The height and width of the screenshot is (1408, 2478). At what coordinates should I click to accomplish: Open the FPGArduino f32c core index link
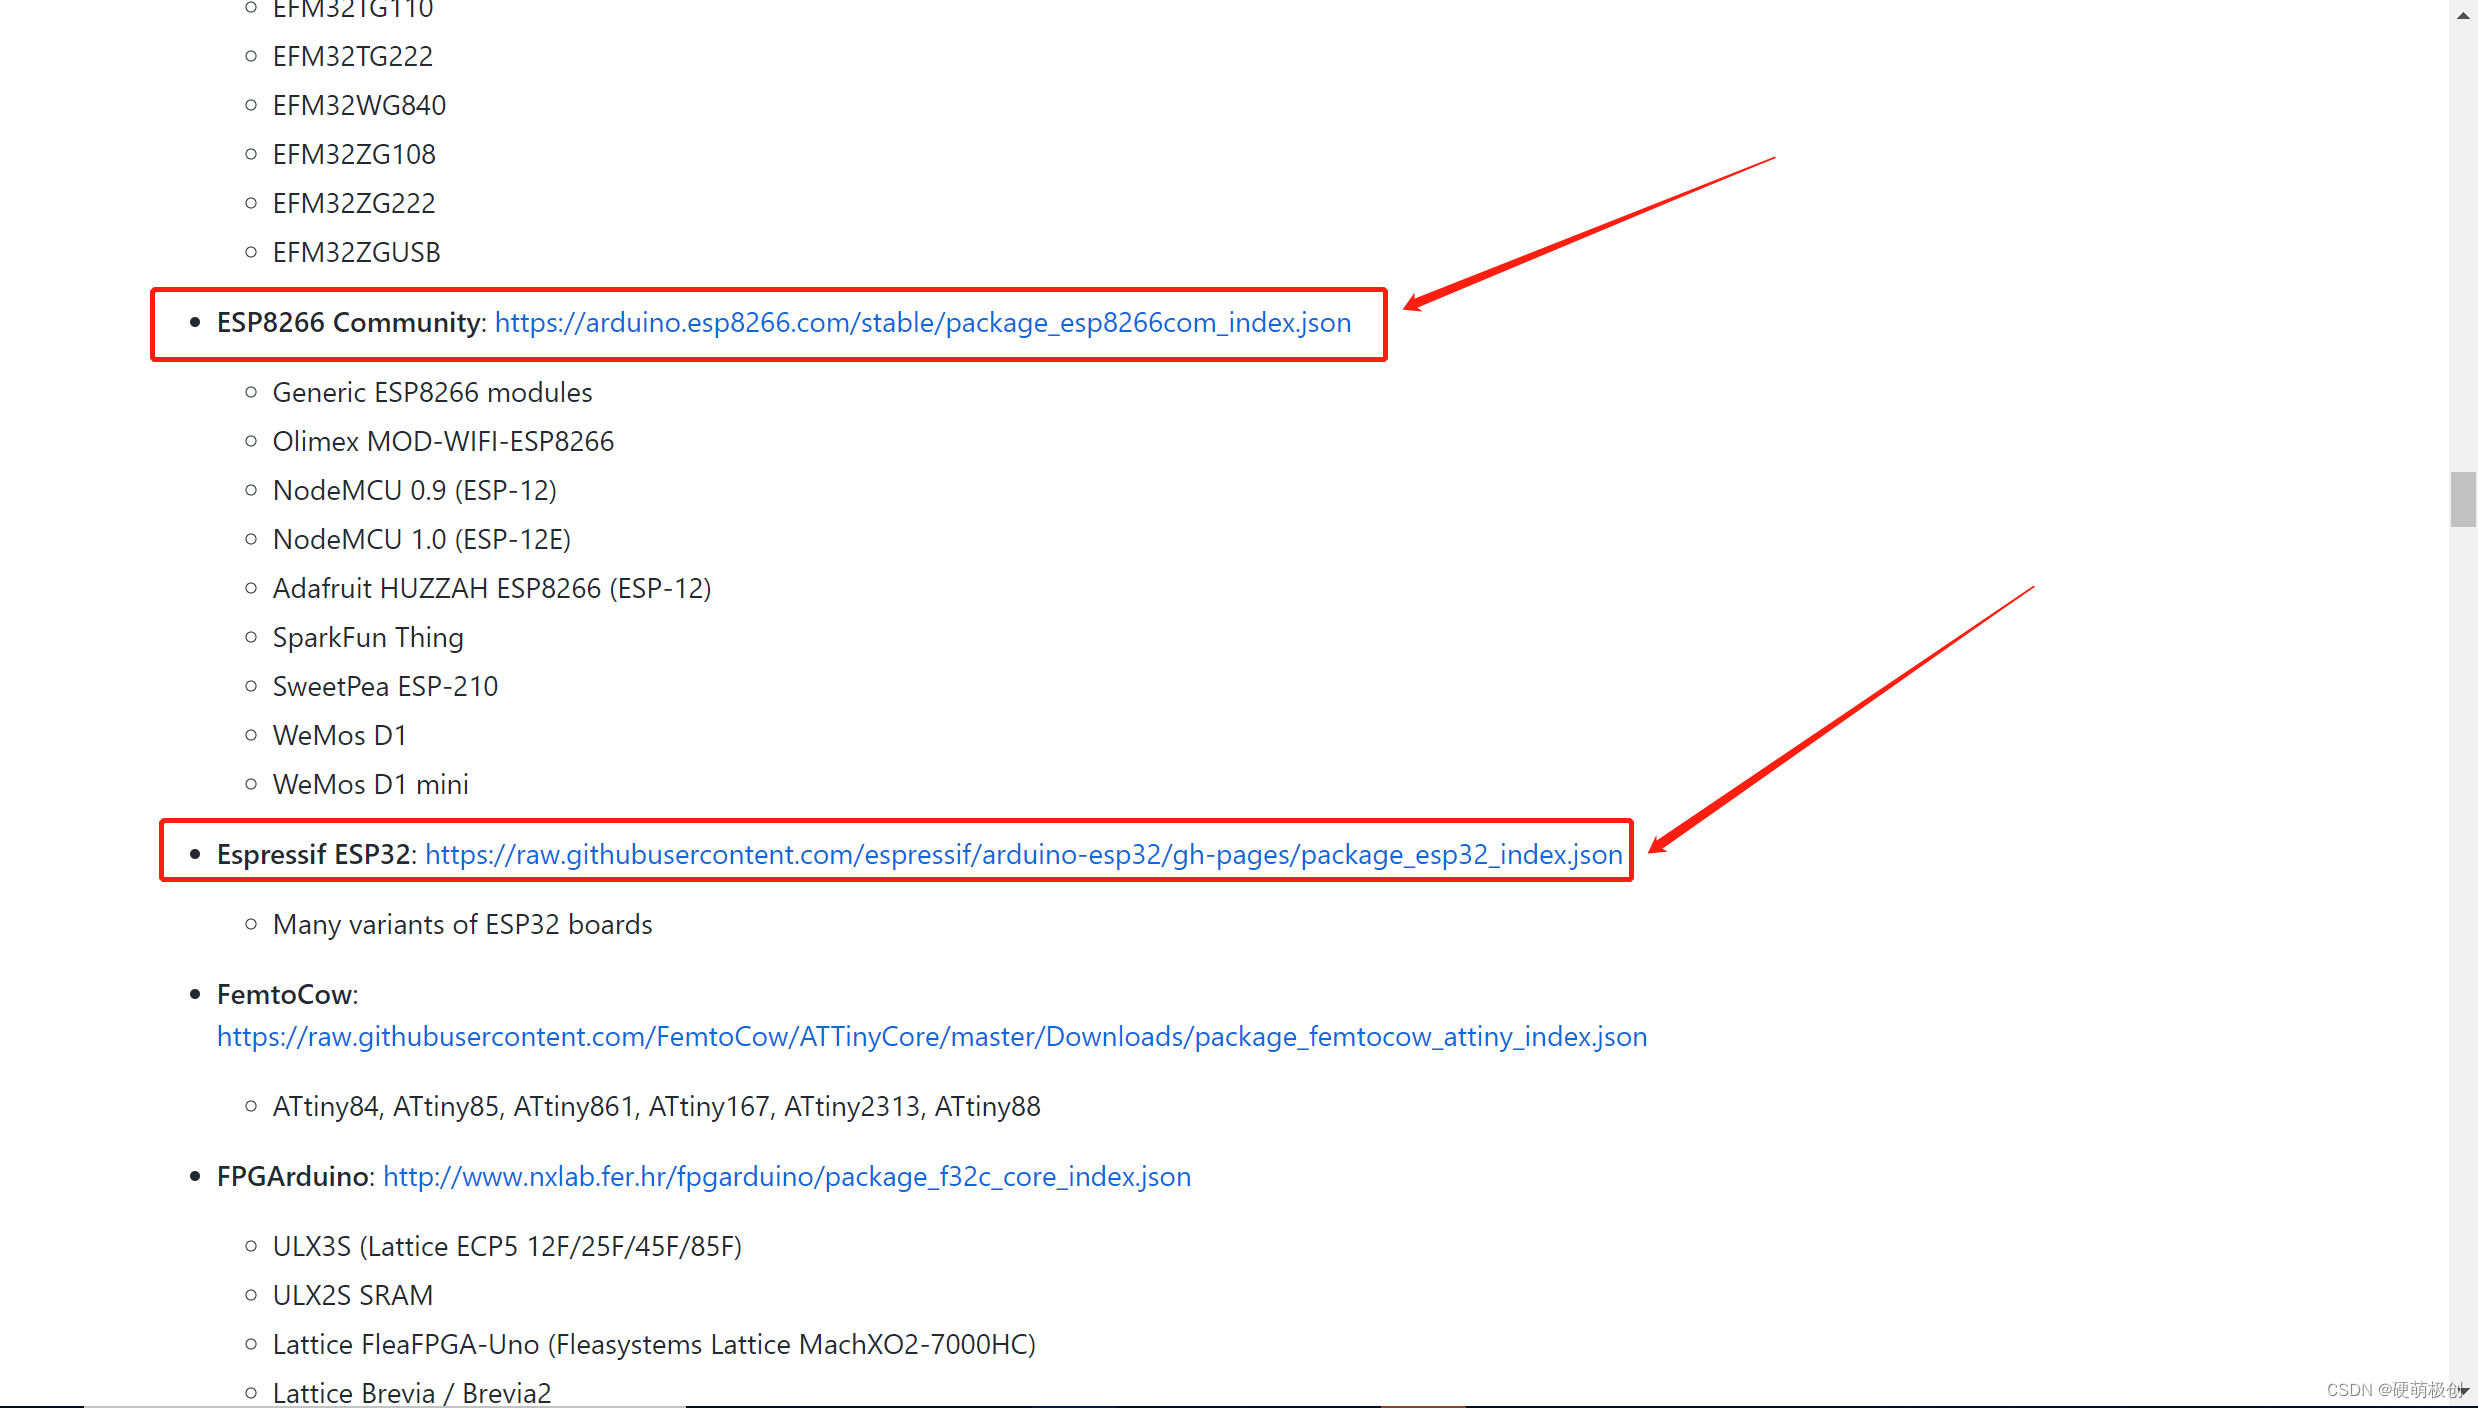pos(786,1177)
